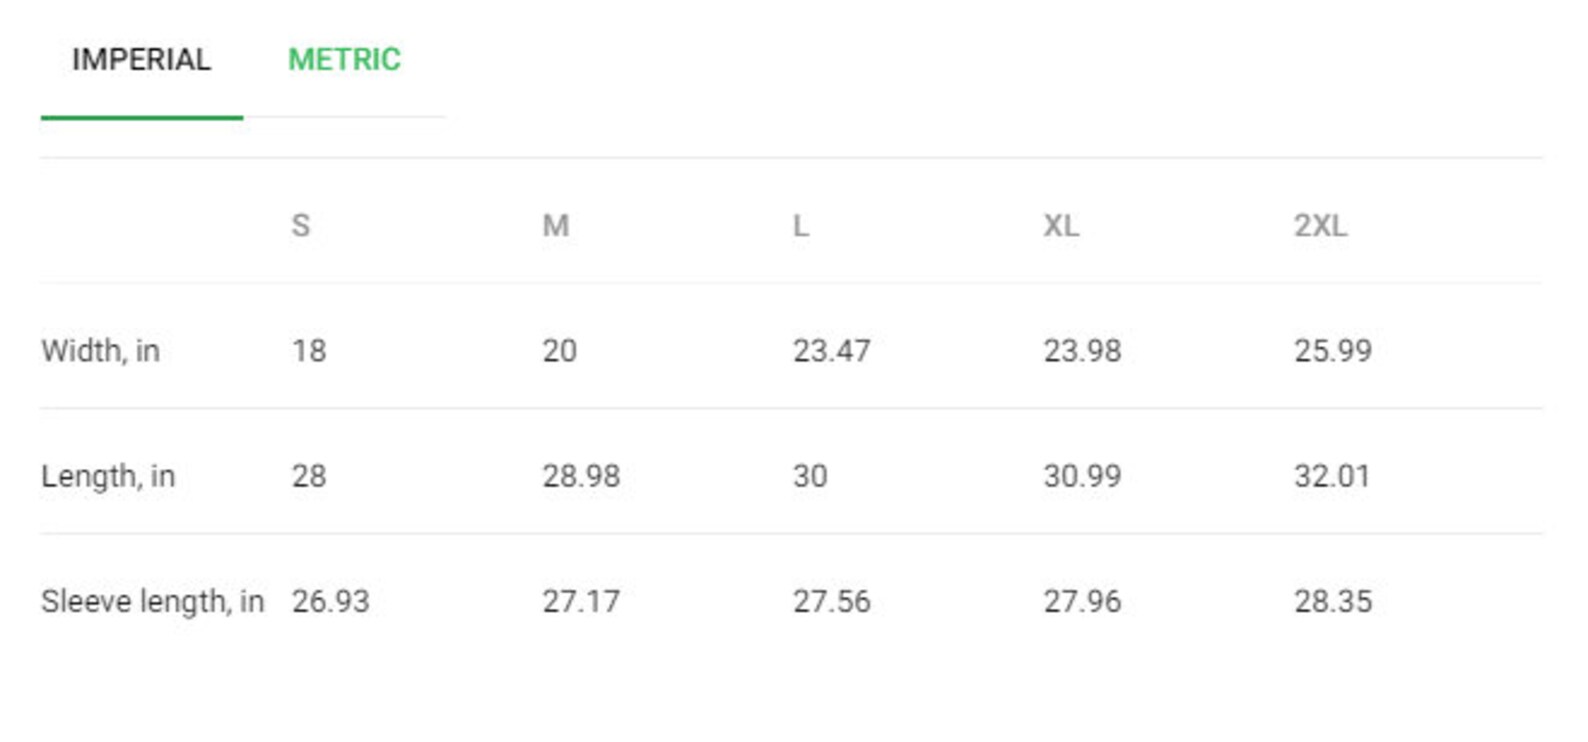Select the length value 30.99
Screen dimensions: 1588x742
1082,476
